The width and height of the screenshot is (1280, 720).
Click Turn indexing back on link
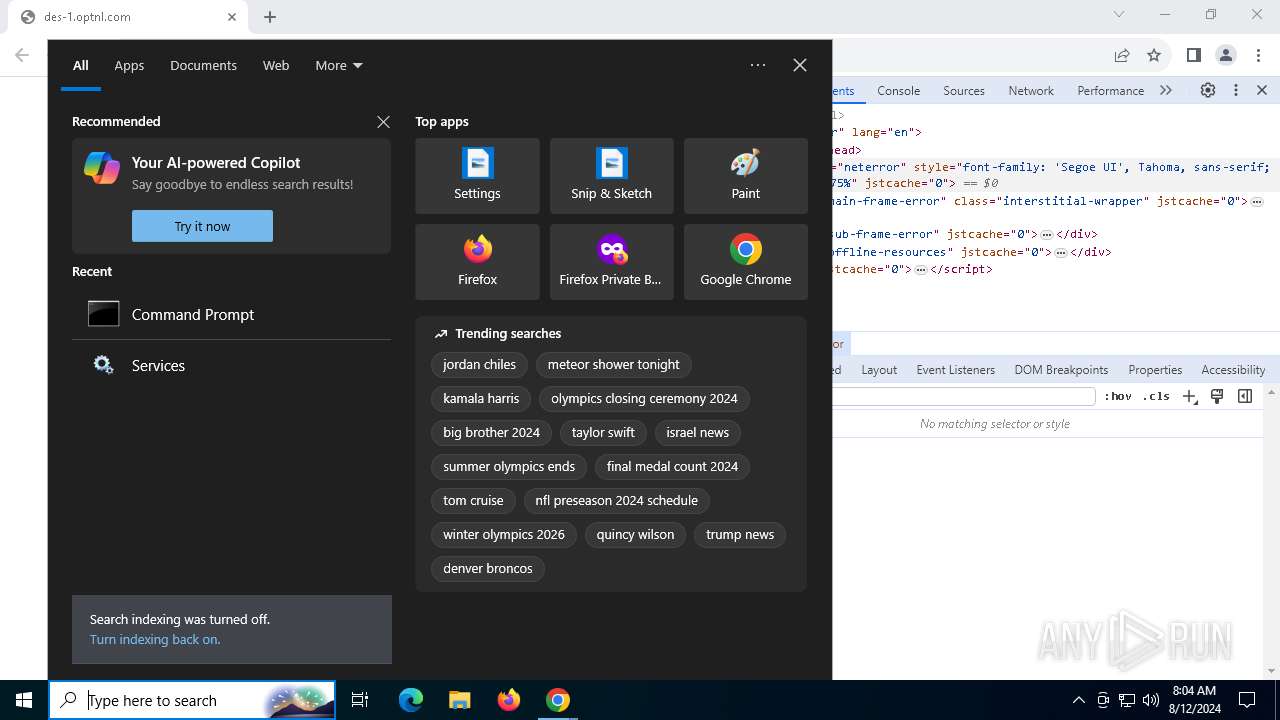coord(154,639)
